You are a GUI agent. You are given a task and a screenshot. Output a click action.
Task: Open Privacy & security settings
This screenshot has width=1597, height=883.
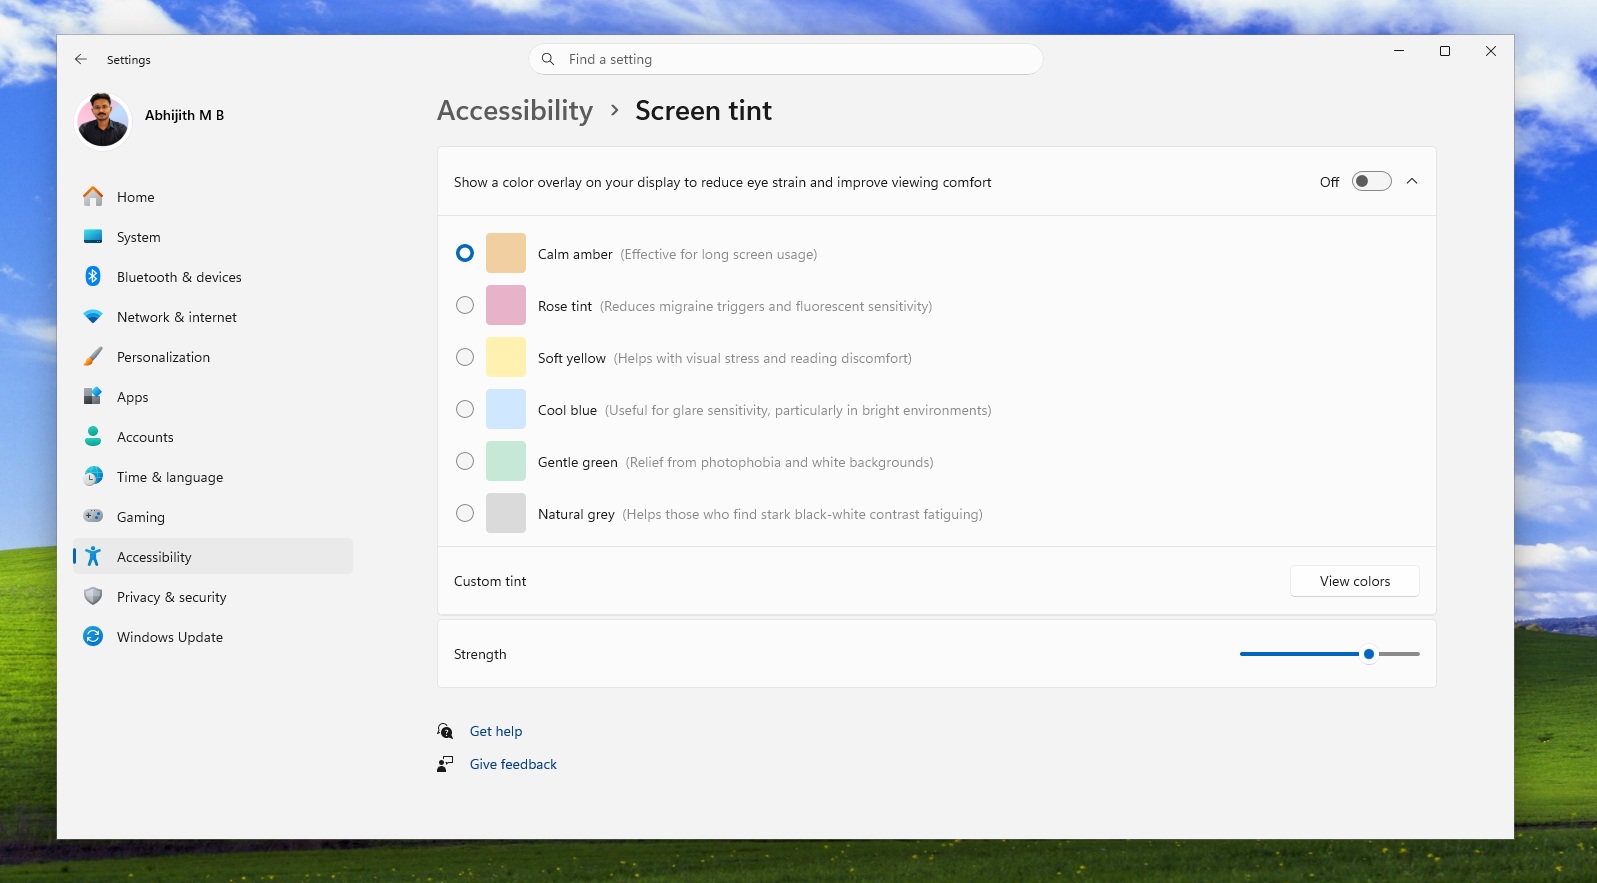click(213, 597)
